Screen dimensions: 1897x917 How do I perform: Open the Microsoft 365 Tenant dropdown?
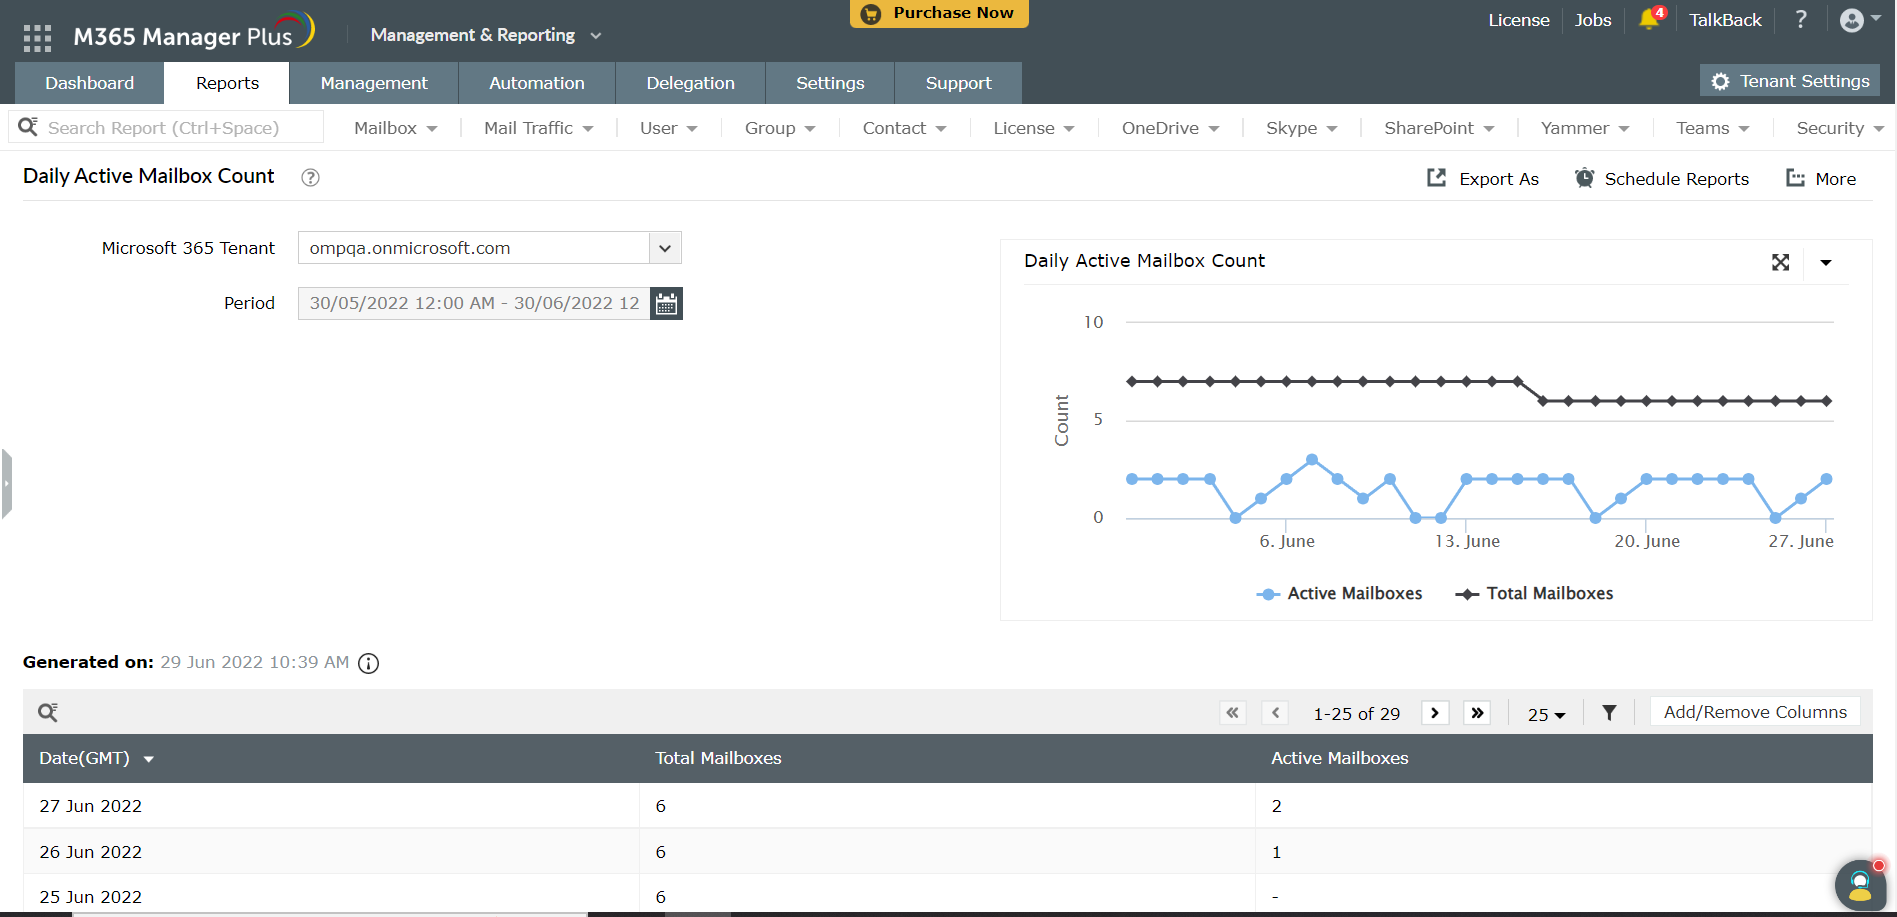[x=490, y=248]
